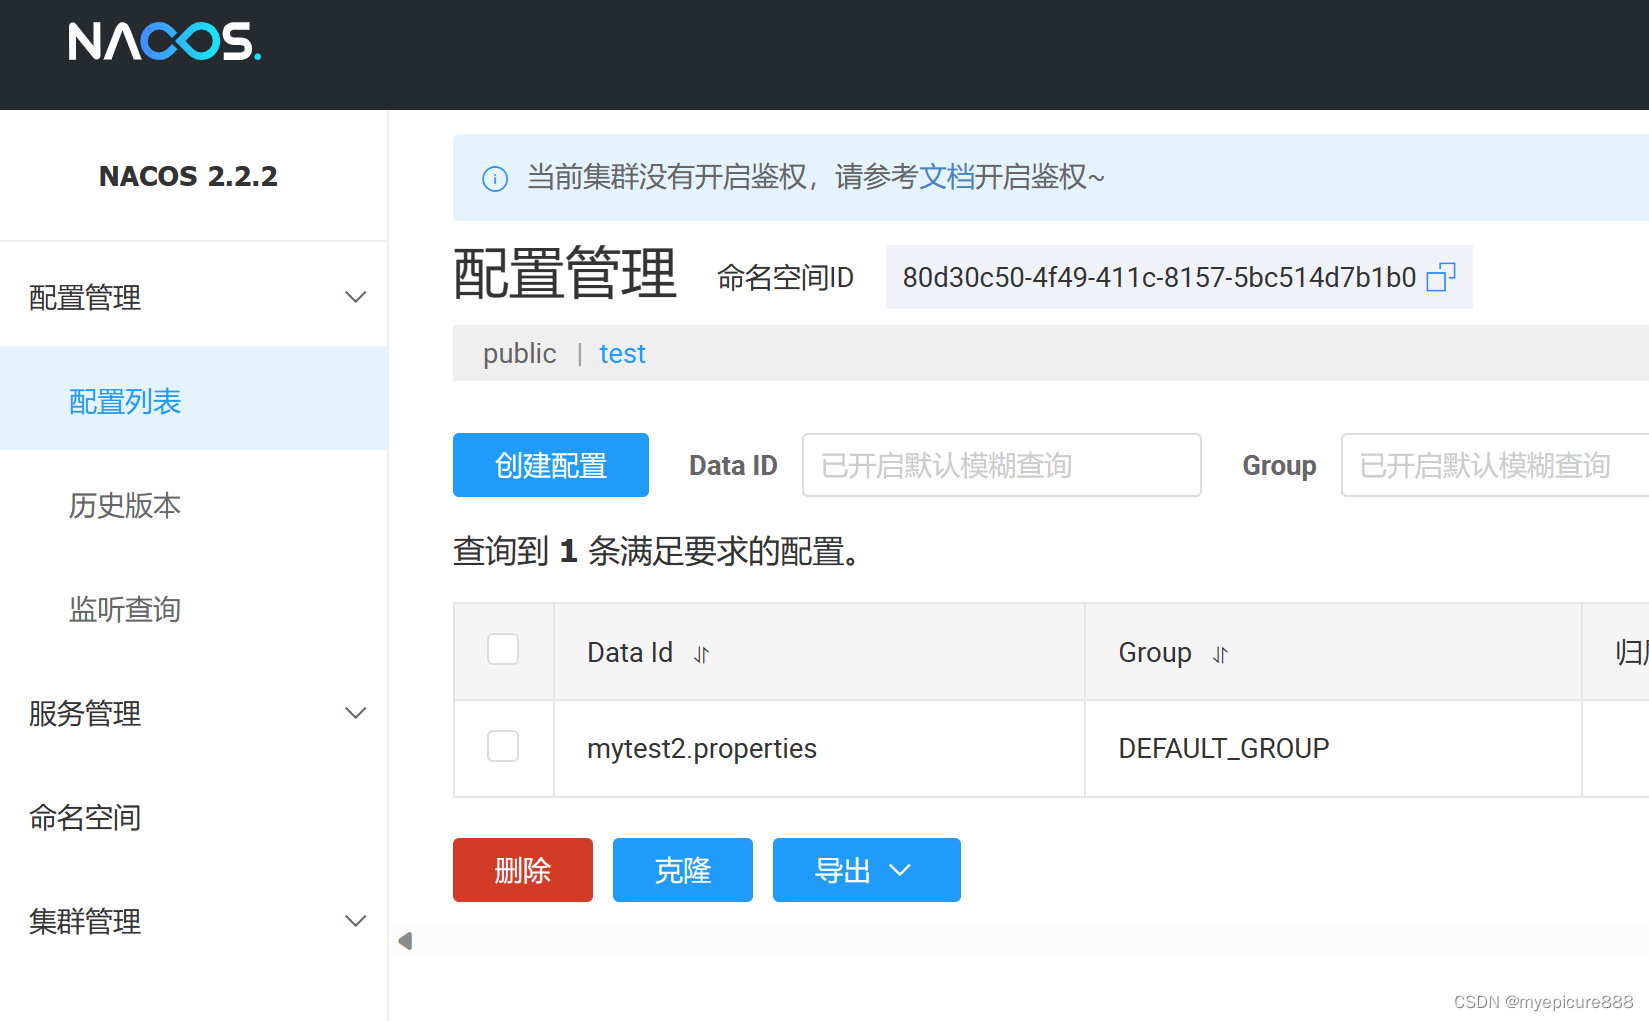This screenshot has width=1649, height=1021.
Task: Click the red 删除 delete button
Action: click(x=522, y=870)
